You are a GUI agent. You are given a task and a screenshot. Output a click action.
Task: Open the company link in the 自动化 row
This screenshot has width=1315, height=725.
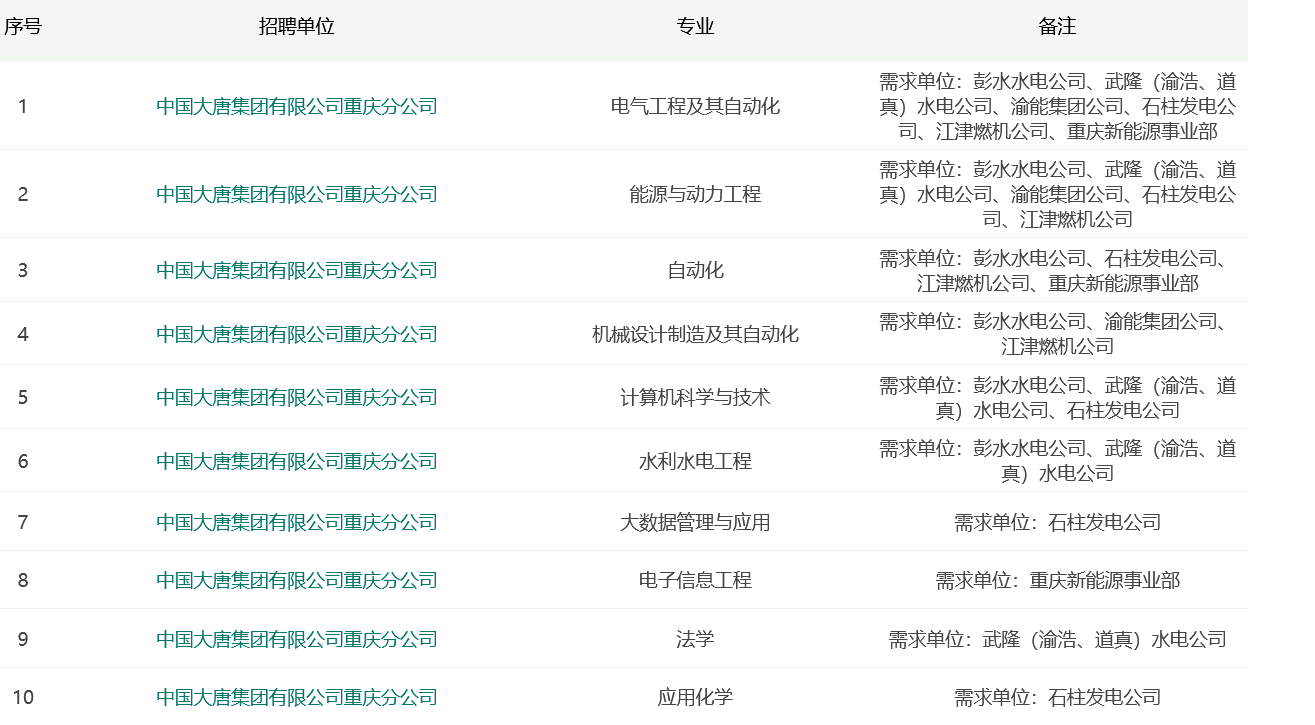(296, 270)
